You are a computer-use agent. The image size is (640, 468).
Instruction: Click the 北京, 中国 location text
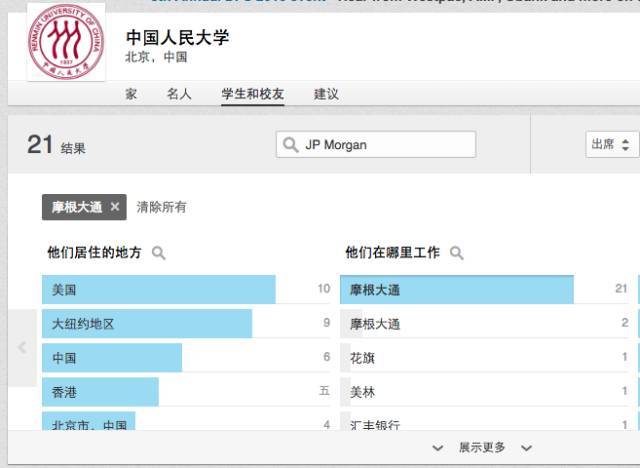pos(156,57)
